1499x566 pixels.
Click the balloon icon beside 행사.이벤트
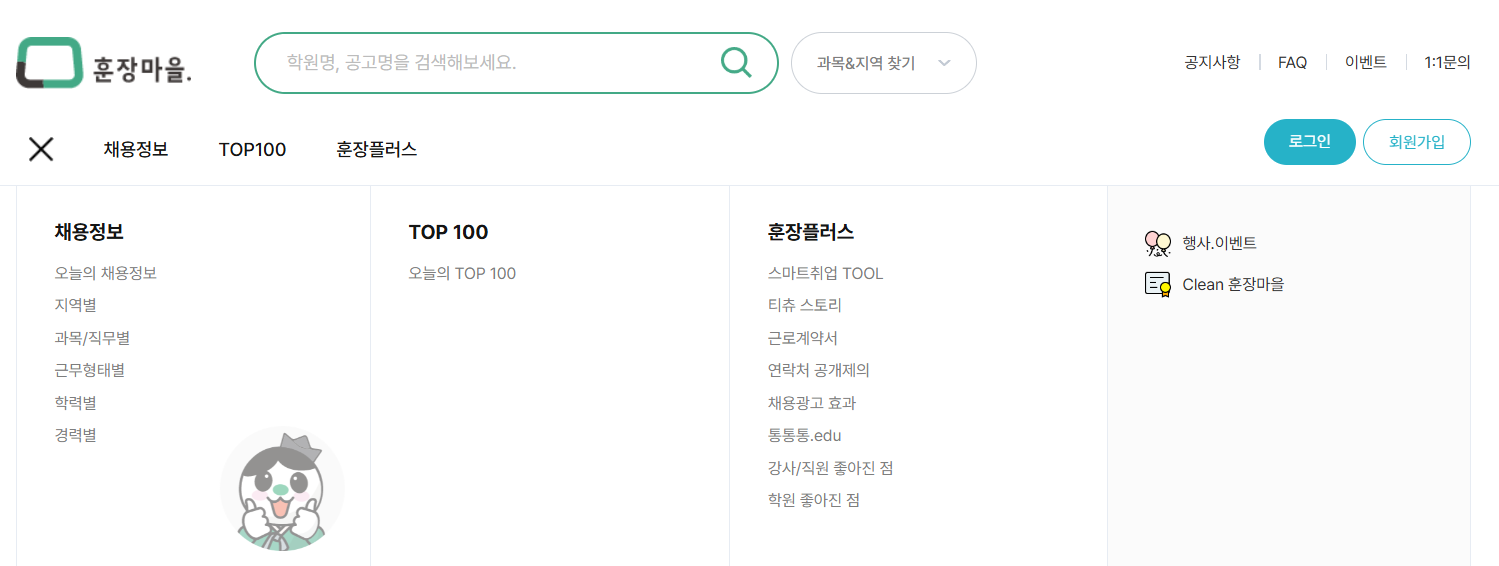tap(1157, 243)
